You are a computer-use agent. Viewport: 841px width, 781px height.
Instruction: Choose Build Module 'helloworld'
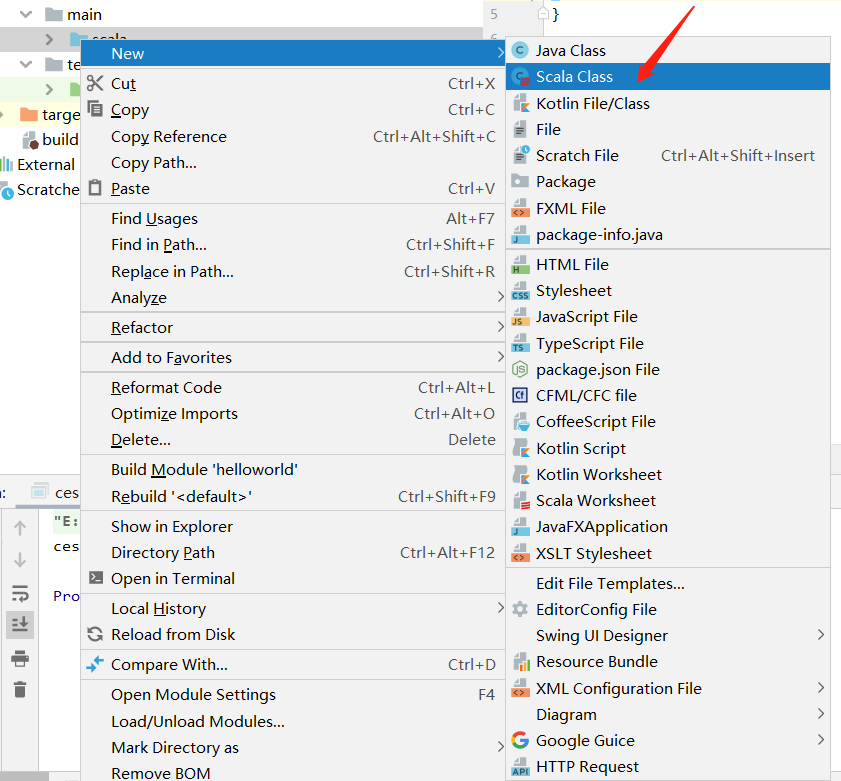[293, 469]
